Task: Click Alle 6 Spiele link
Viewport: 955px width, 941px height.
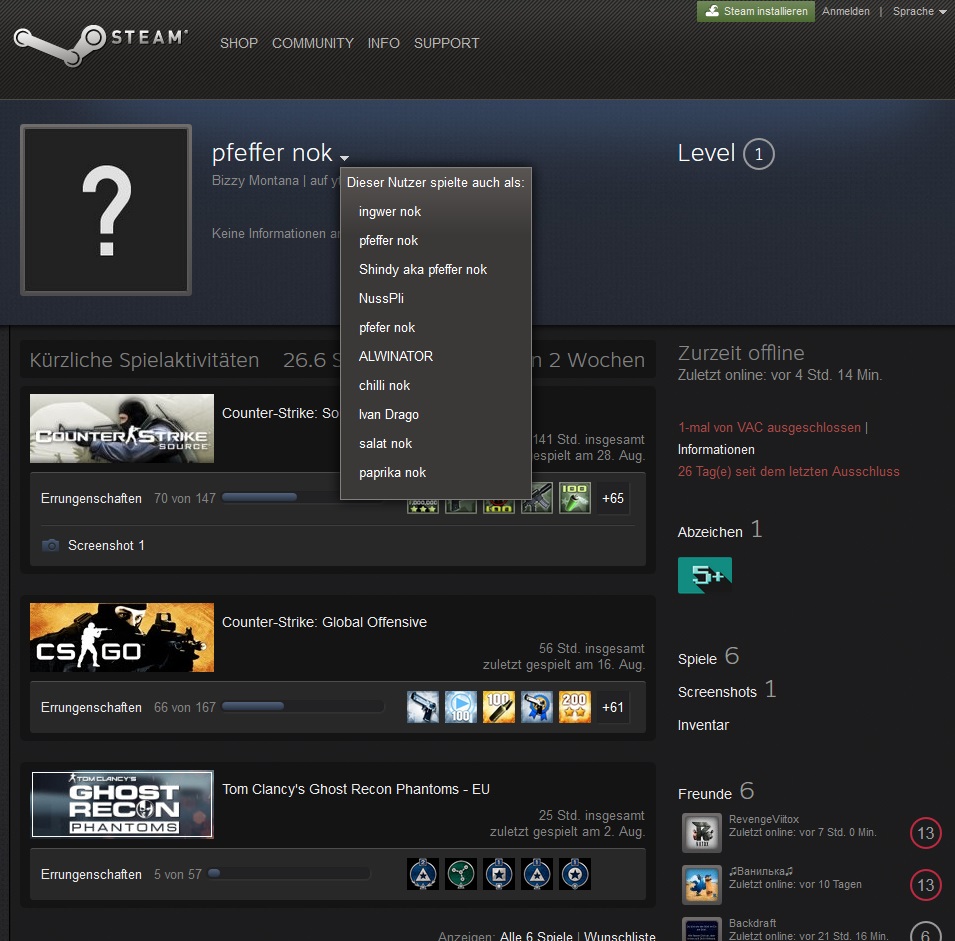Action: (536, 936)
